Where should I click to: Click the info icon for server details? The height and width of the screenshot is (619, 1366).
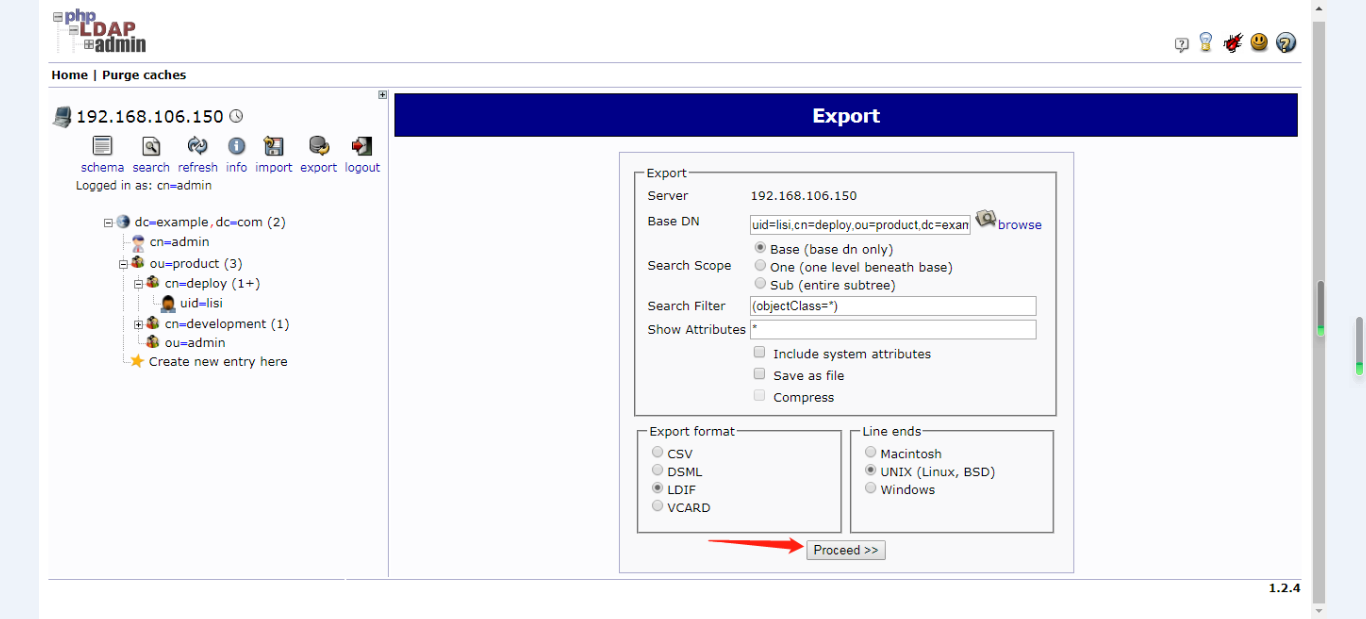(236, 147)
